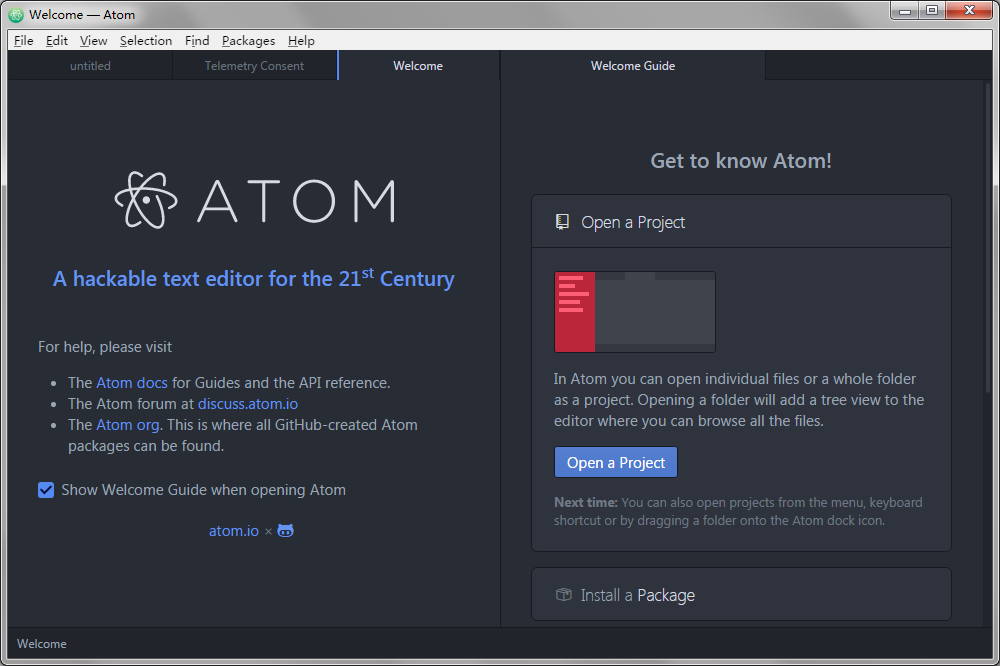Image resolution: width=1000 pixels, height=666 pixels.
Task: Close the Atom window
Action: (x=969, y=11)
